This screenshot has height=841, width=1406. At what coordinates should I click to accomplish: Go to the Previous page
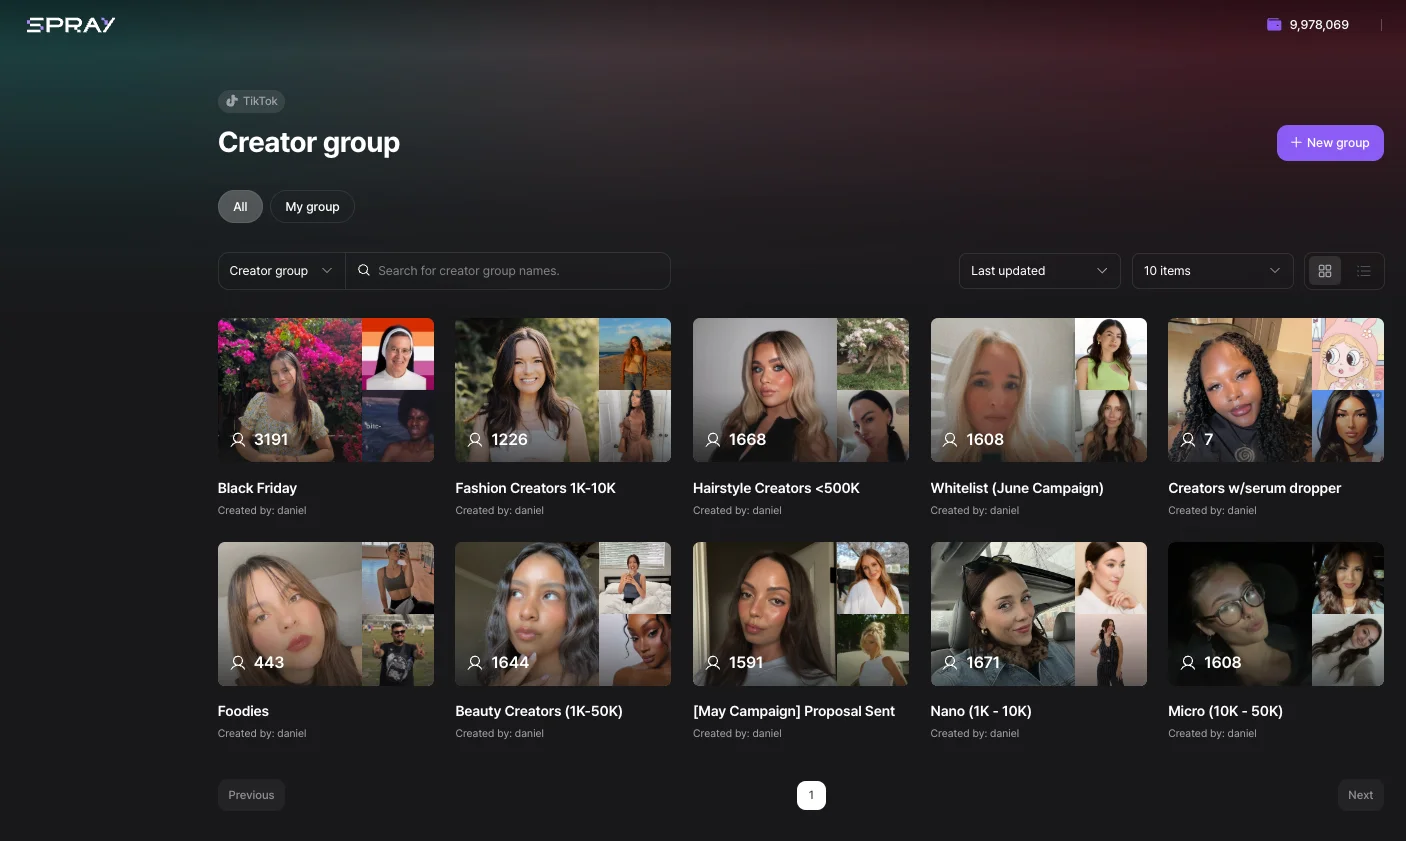[x=251, y=795]
